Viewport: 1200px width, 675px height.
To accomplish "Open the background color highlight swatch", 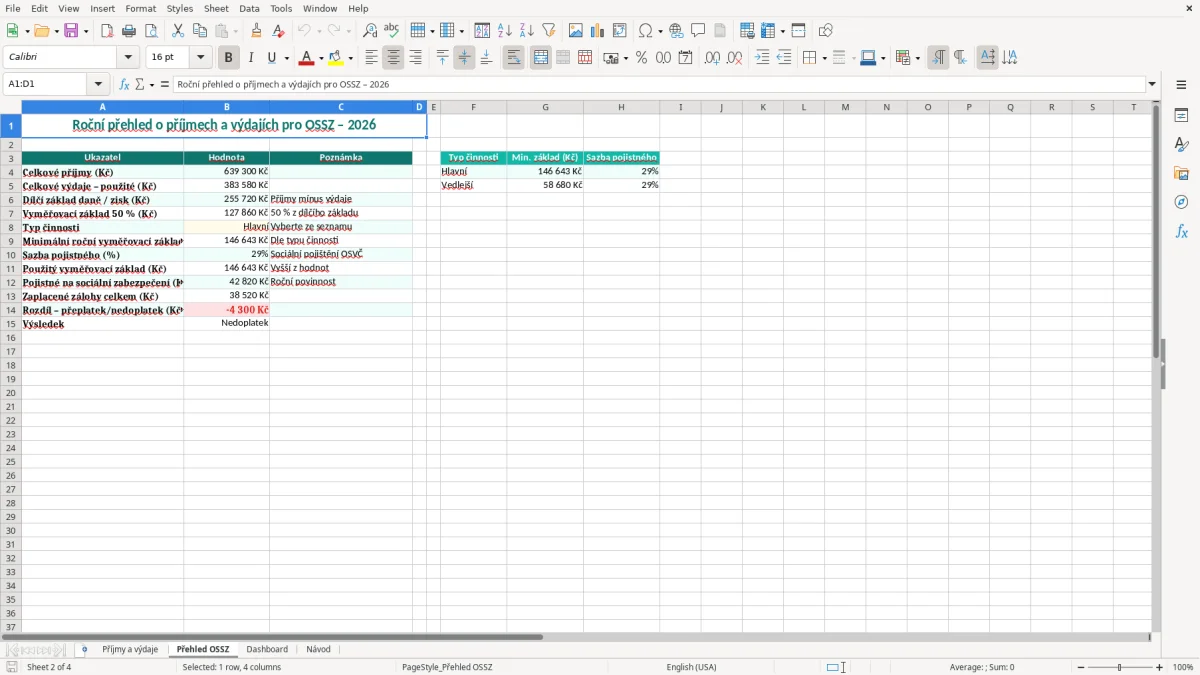I will tap(336, 58).
